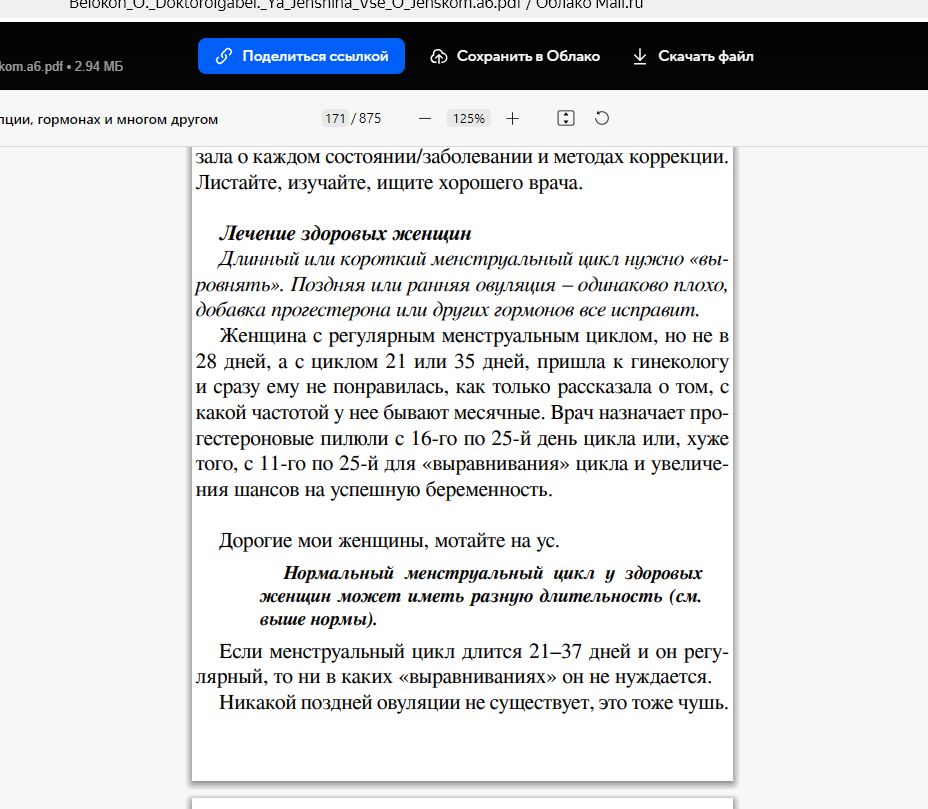Select the 125% zoom level indicator
The width and height of the screenshot is (928, 809).
tap(468, 118)
